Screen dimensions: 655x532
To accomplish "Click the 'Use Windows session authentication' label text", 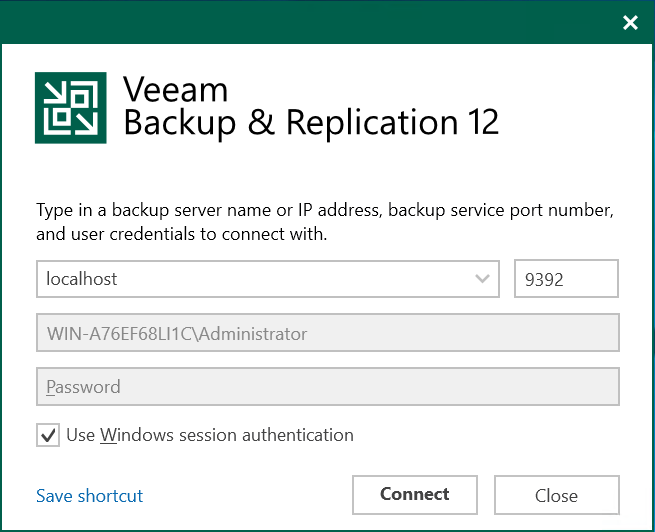I will (210, 435).
